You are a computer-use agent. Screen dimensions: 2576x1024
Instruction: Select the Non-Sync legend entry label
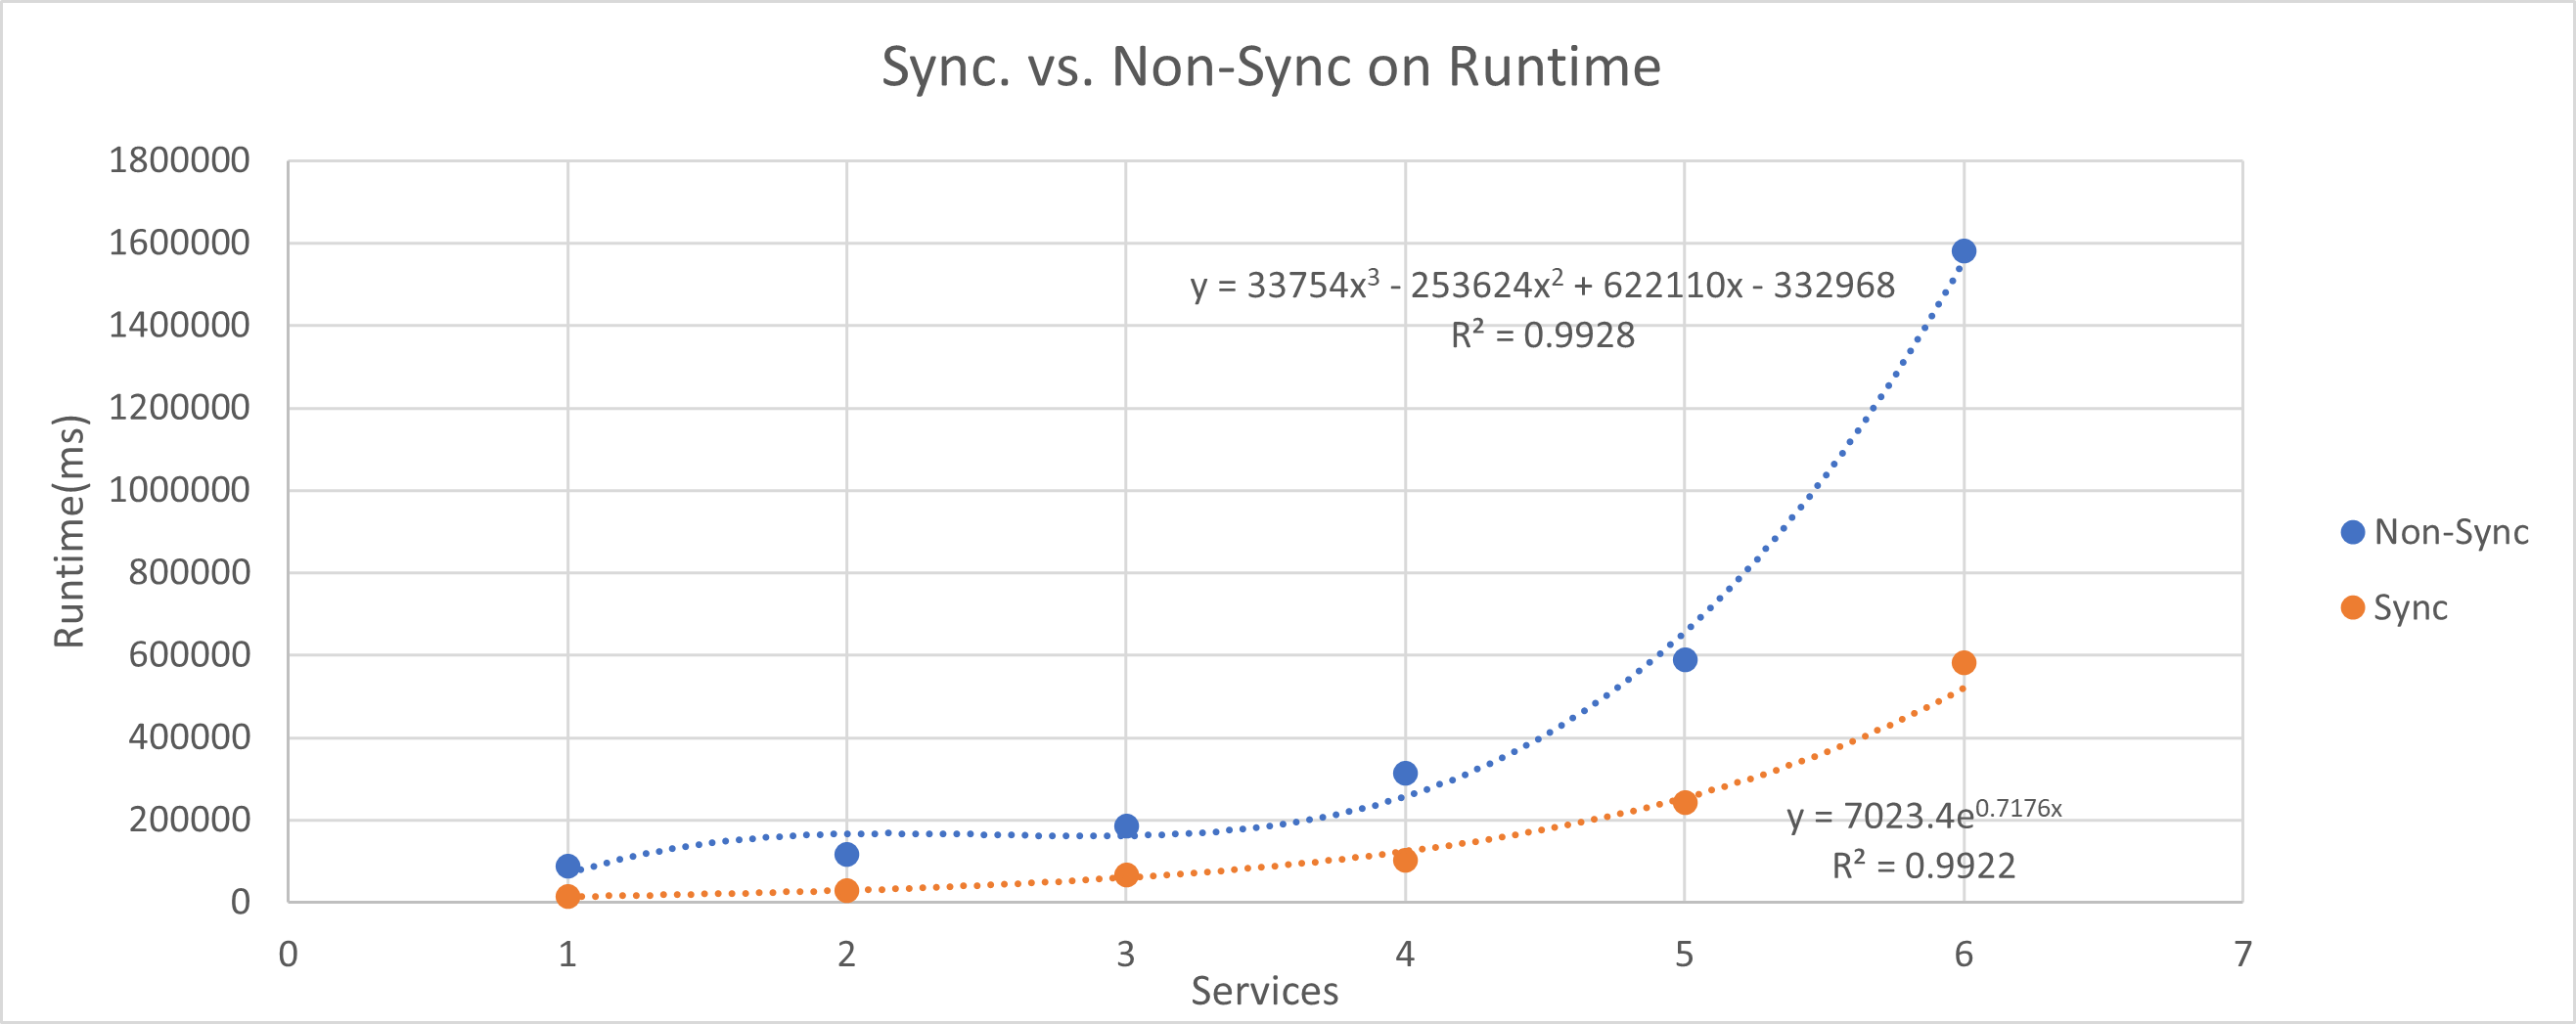pos(2450,532)
